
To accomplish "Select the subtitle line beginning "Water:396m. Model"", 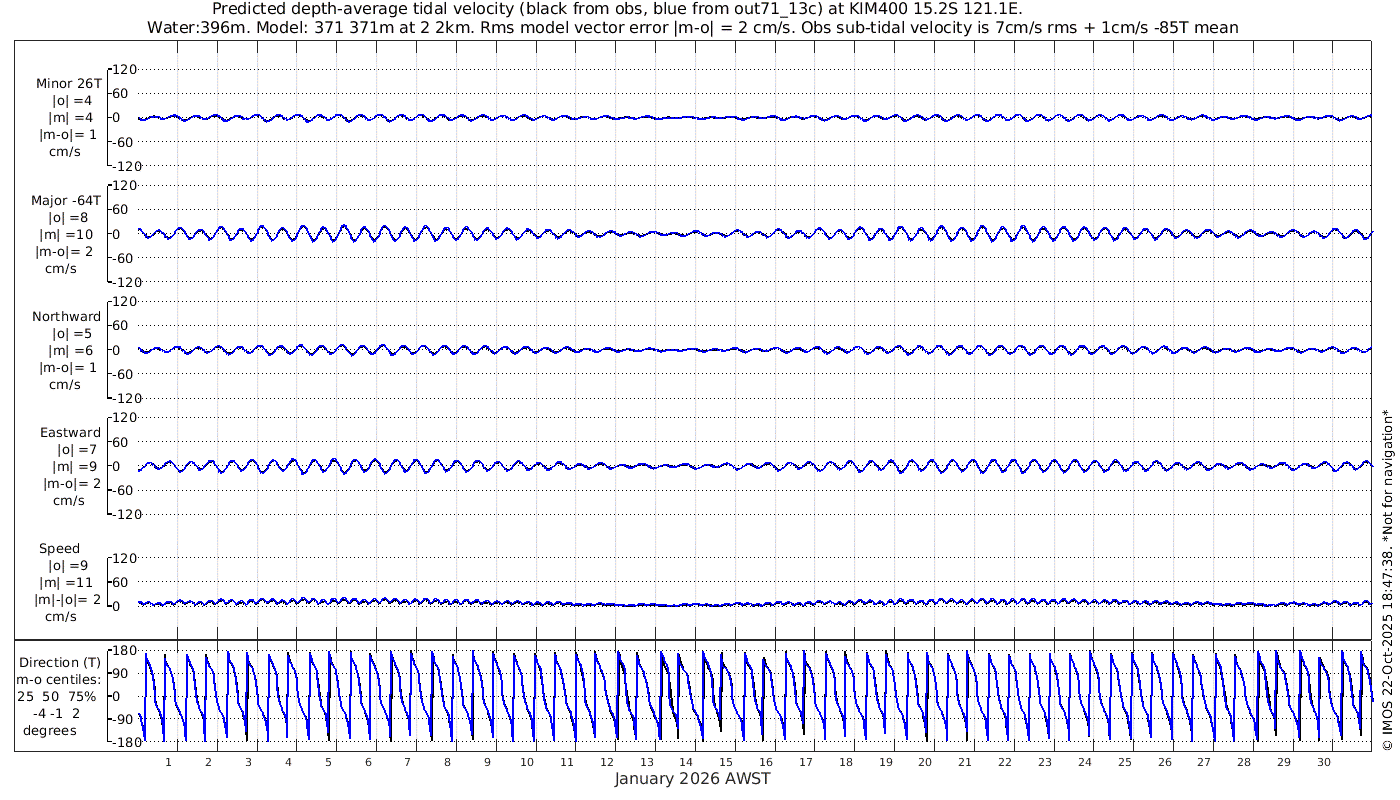I will pos(693,27).
